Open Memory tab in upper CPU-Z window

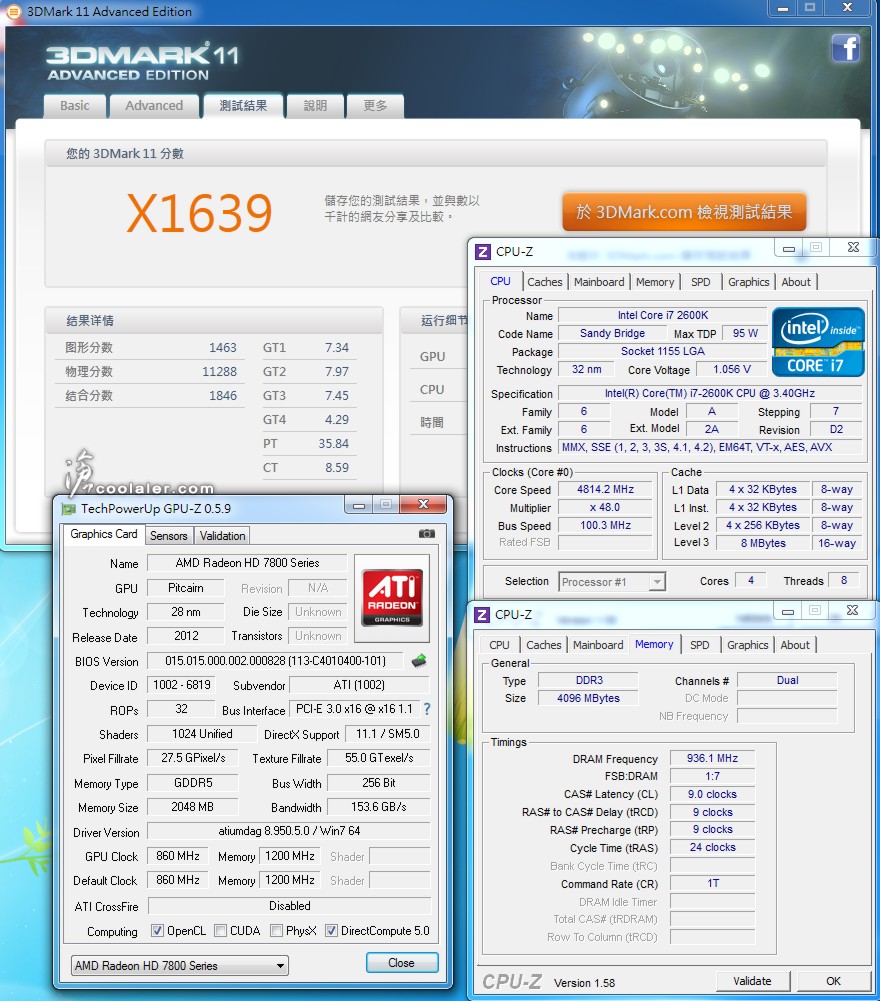click(x=655, y=282)
